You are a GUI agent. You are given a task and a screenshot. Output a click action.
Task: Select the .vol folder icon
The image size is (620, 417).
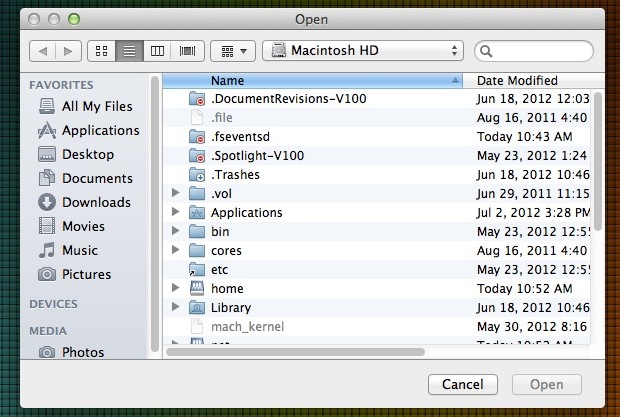tap(197, 193)
